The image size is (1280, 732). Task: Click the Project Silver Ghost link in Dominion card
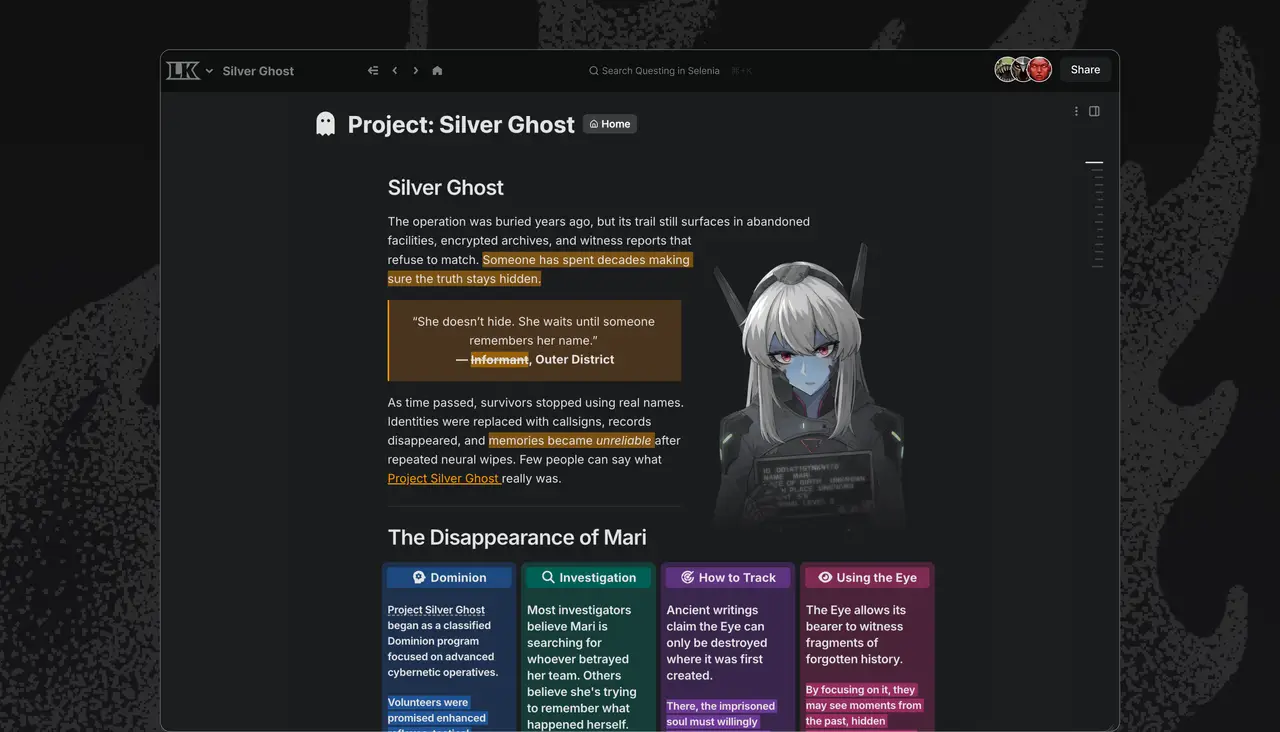(436, 610)
